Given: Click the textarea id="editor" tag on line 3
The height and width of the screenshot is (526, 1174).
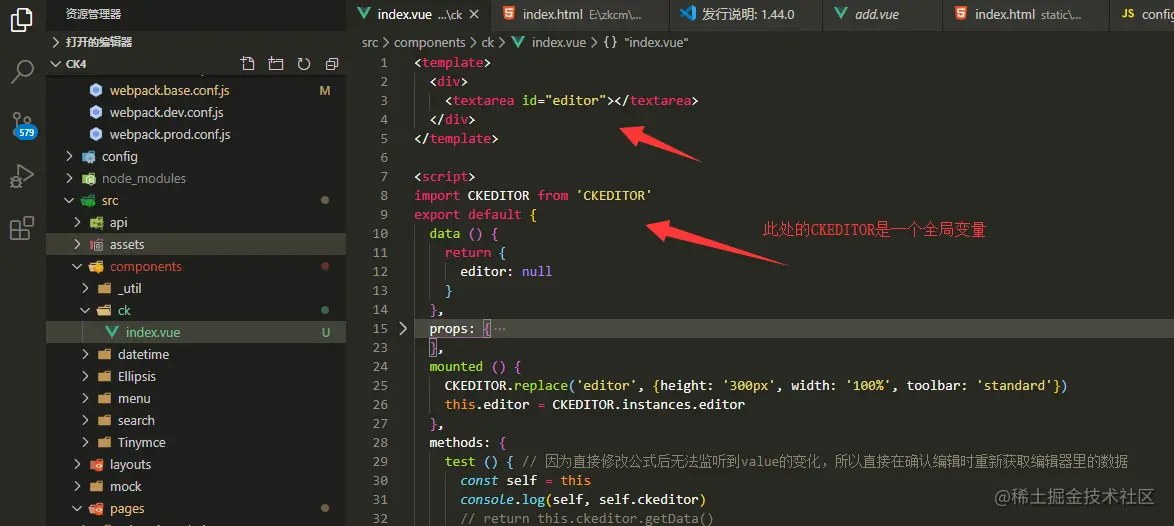Looking at the screenshot, I should (x=571, y=100).
